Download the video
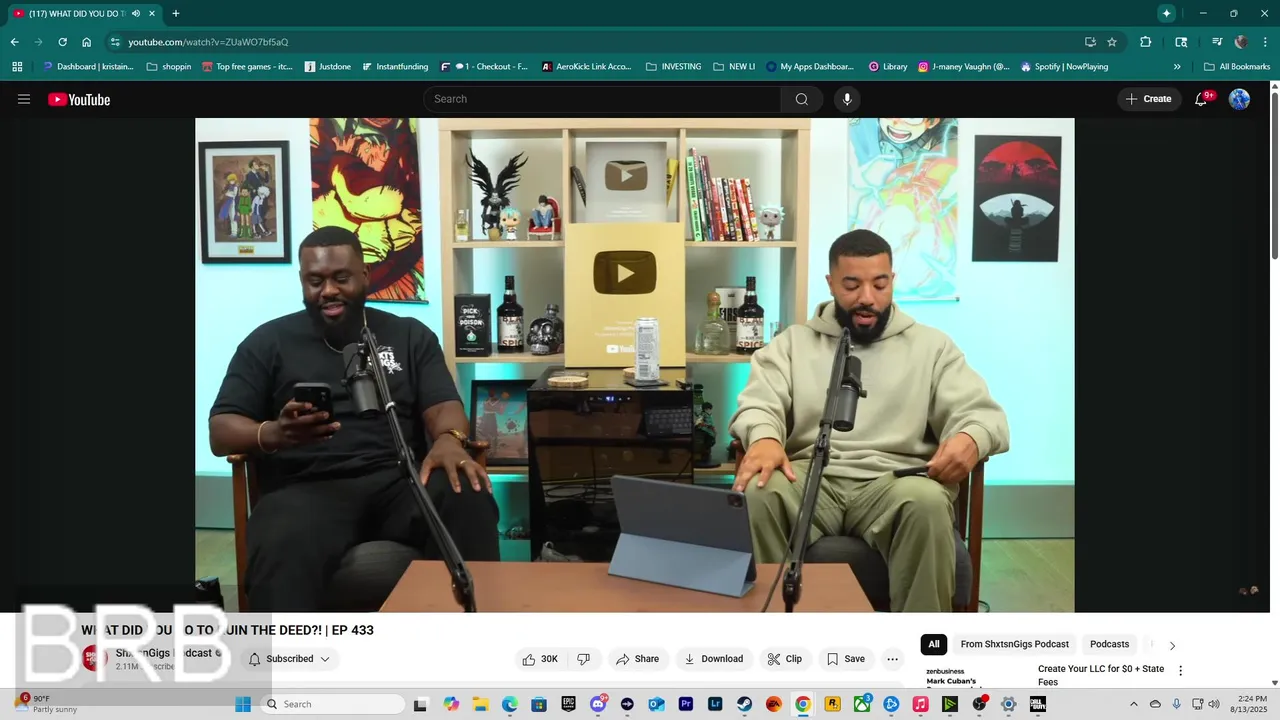Screen dimensions: 1280x720 (x=713, y=659)
